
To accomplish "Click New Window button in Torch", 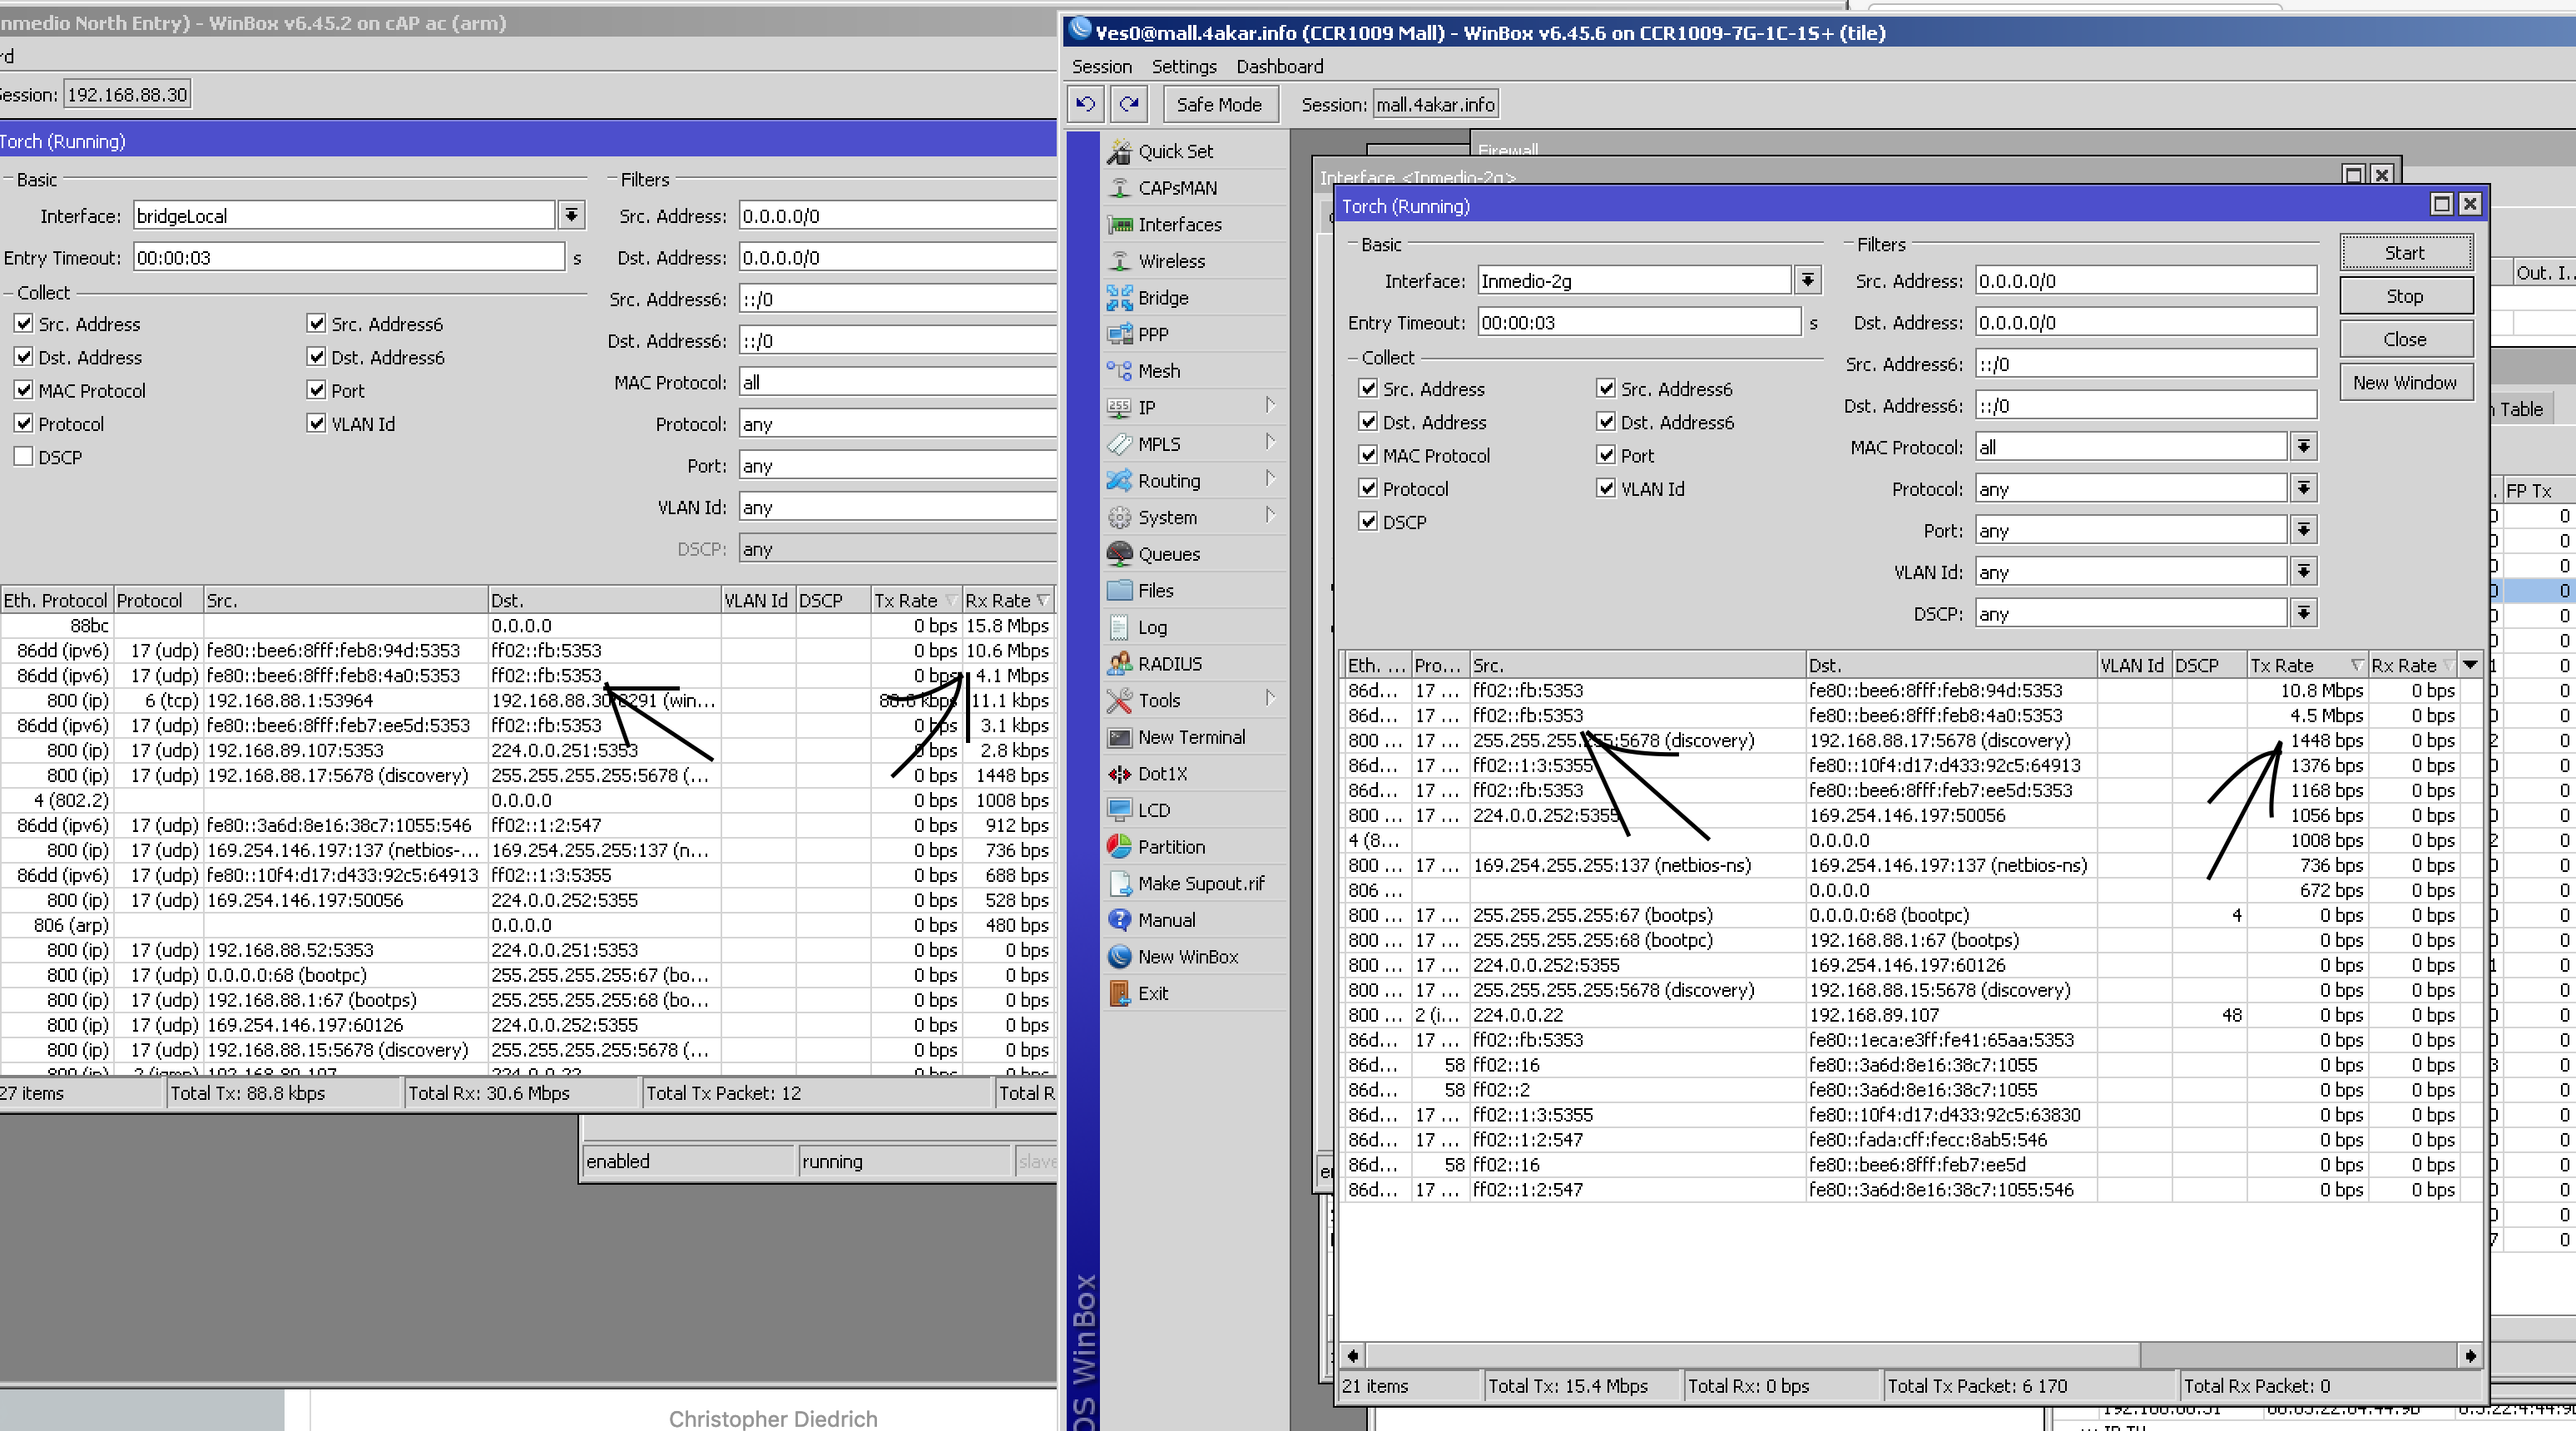I will tap(2405, 382).
